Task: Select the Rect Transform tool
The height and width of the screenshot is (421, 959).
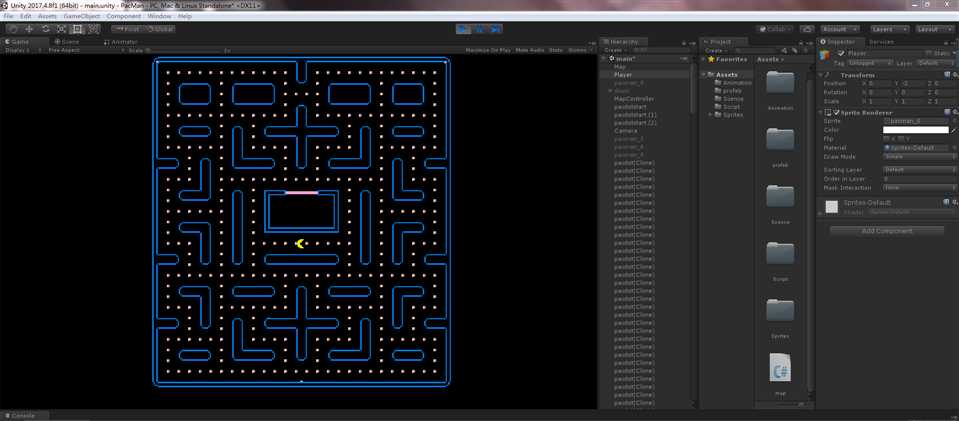Action: coord(77,29)
